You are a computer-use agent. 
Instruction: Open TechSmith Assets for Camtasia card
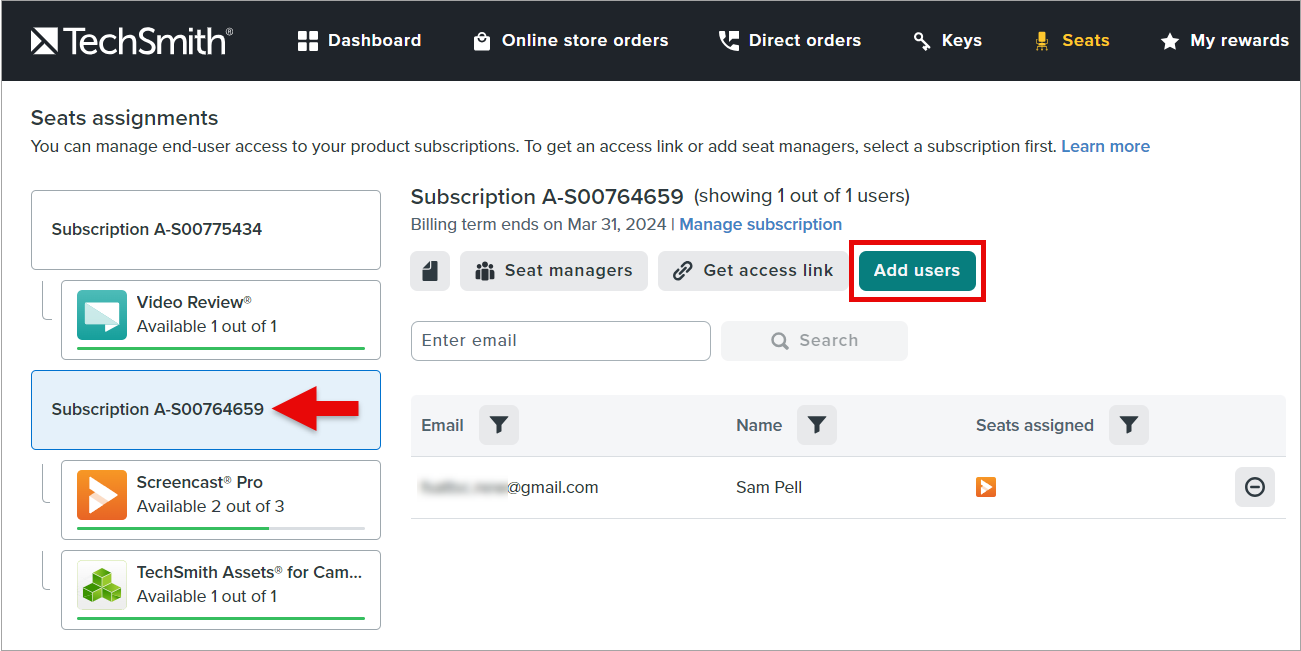(221, 590)
